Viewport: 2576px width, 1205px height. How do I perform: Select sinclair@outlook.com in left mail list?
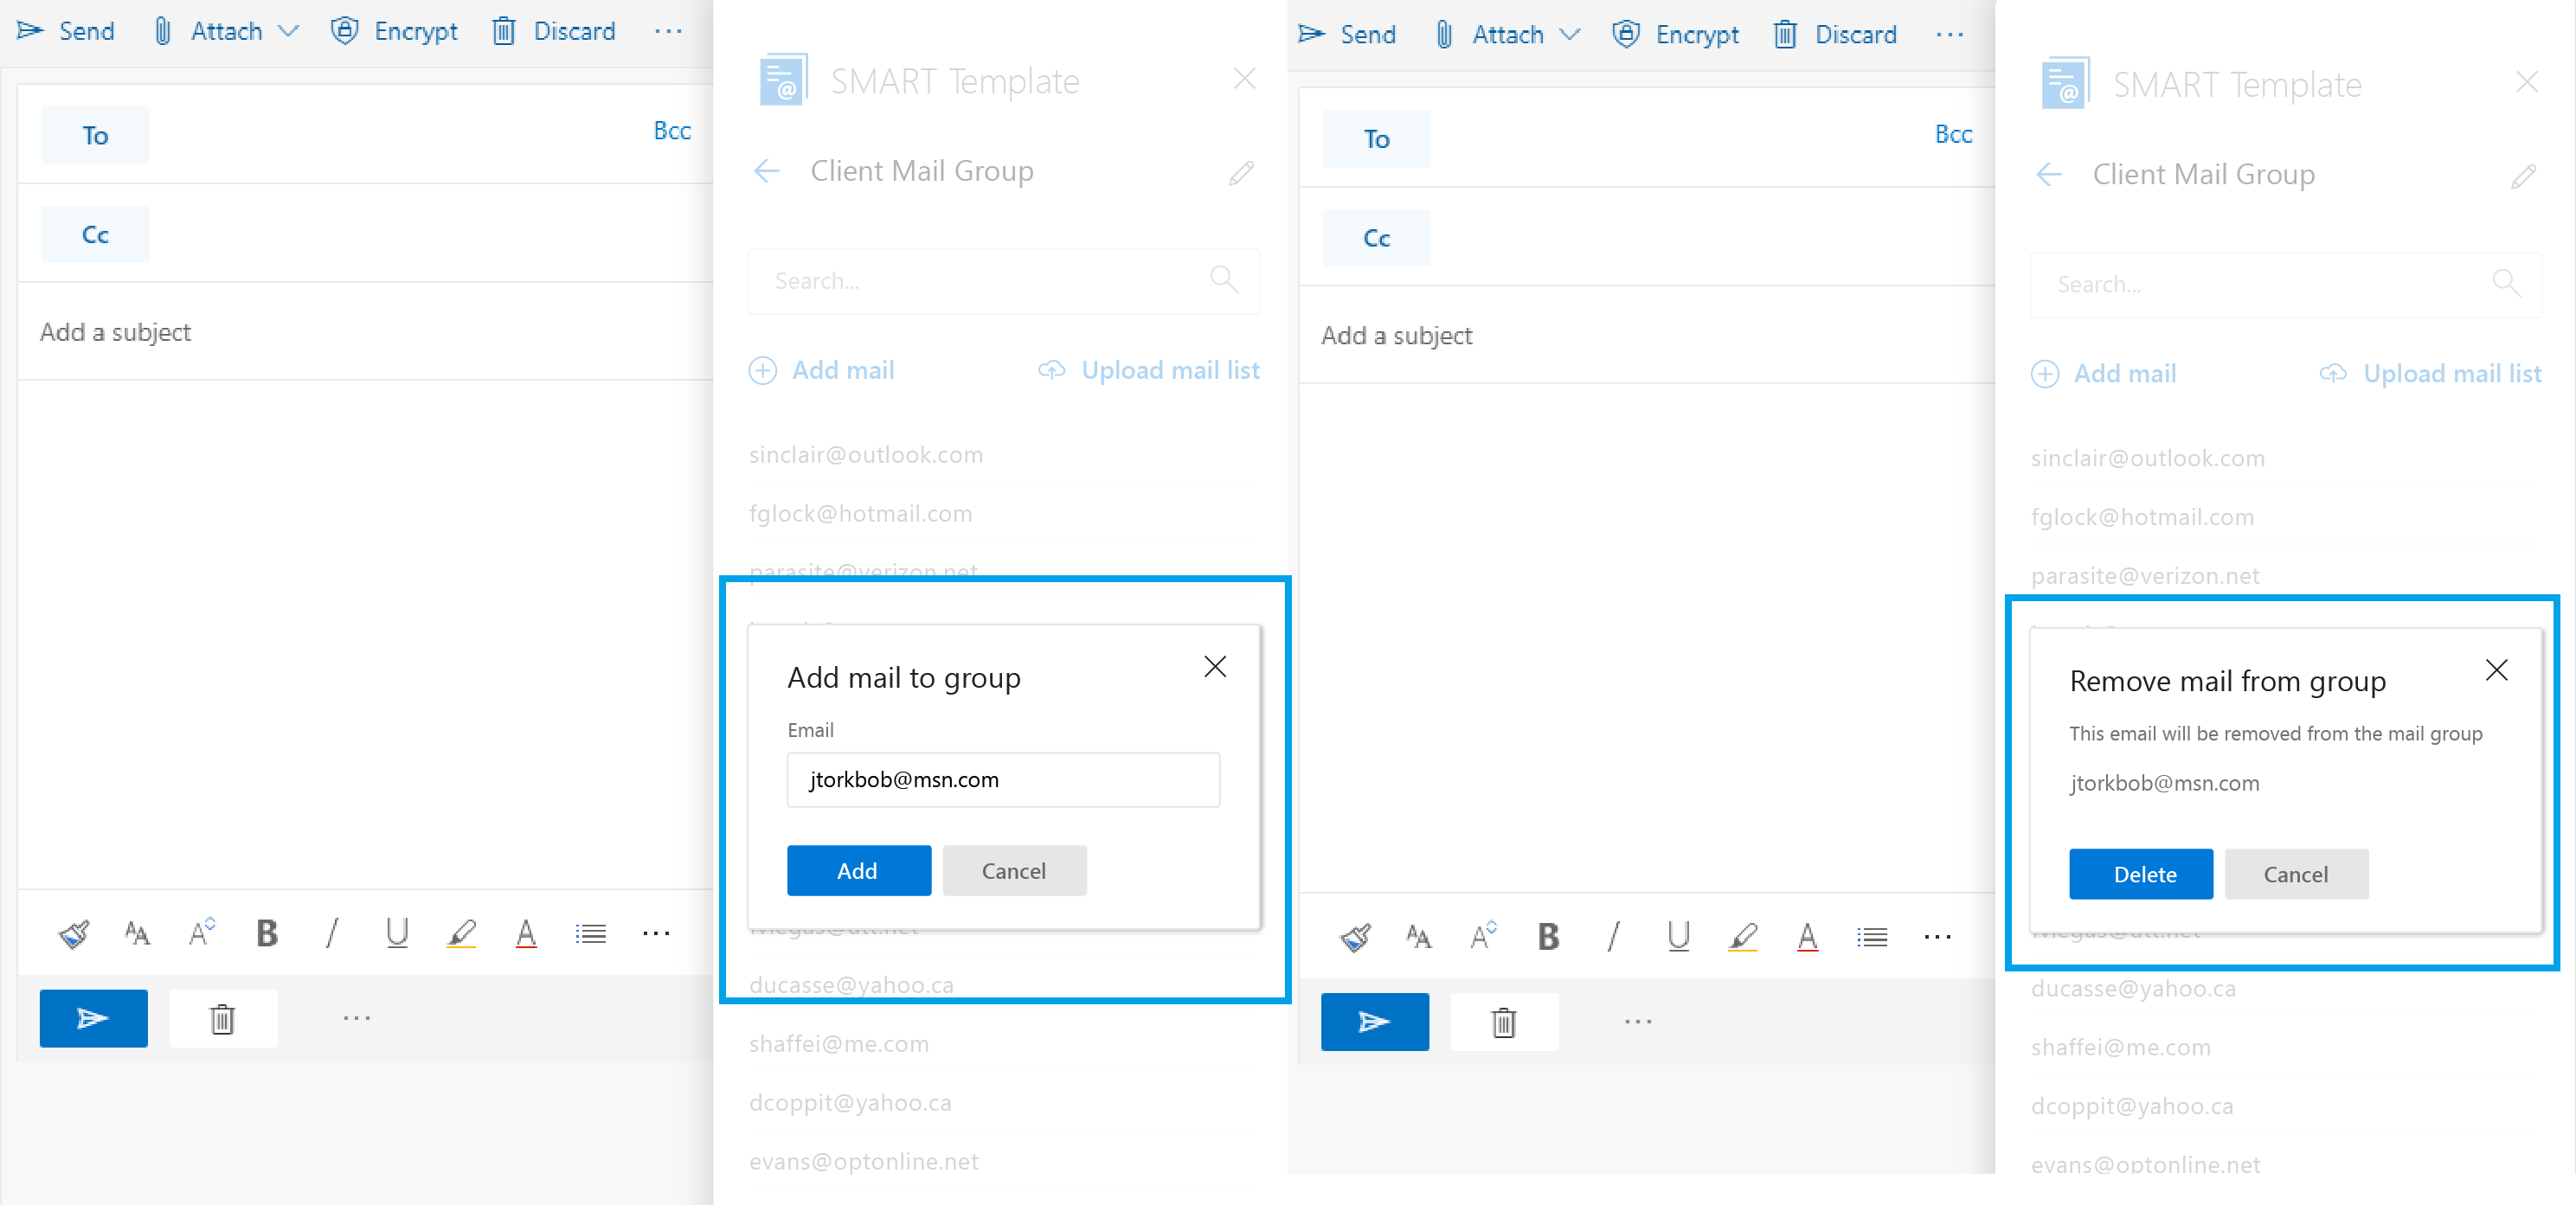click(x=866, y=455)
